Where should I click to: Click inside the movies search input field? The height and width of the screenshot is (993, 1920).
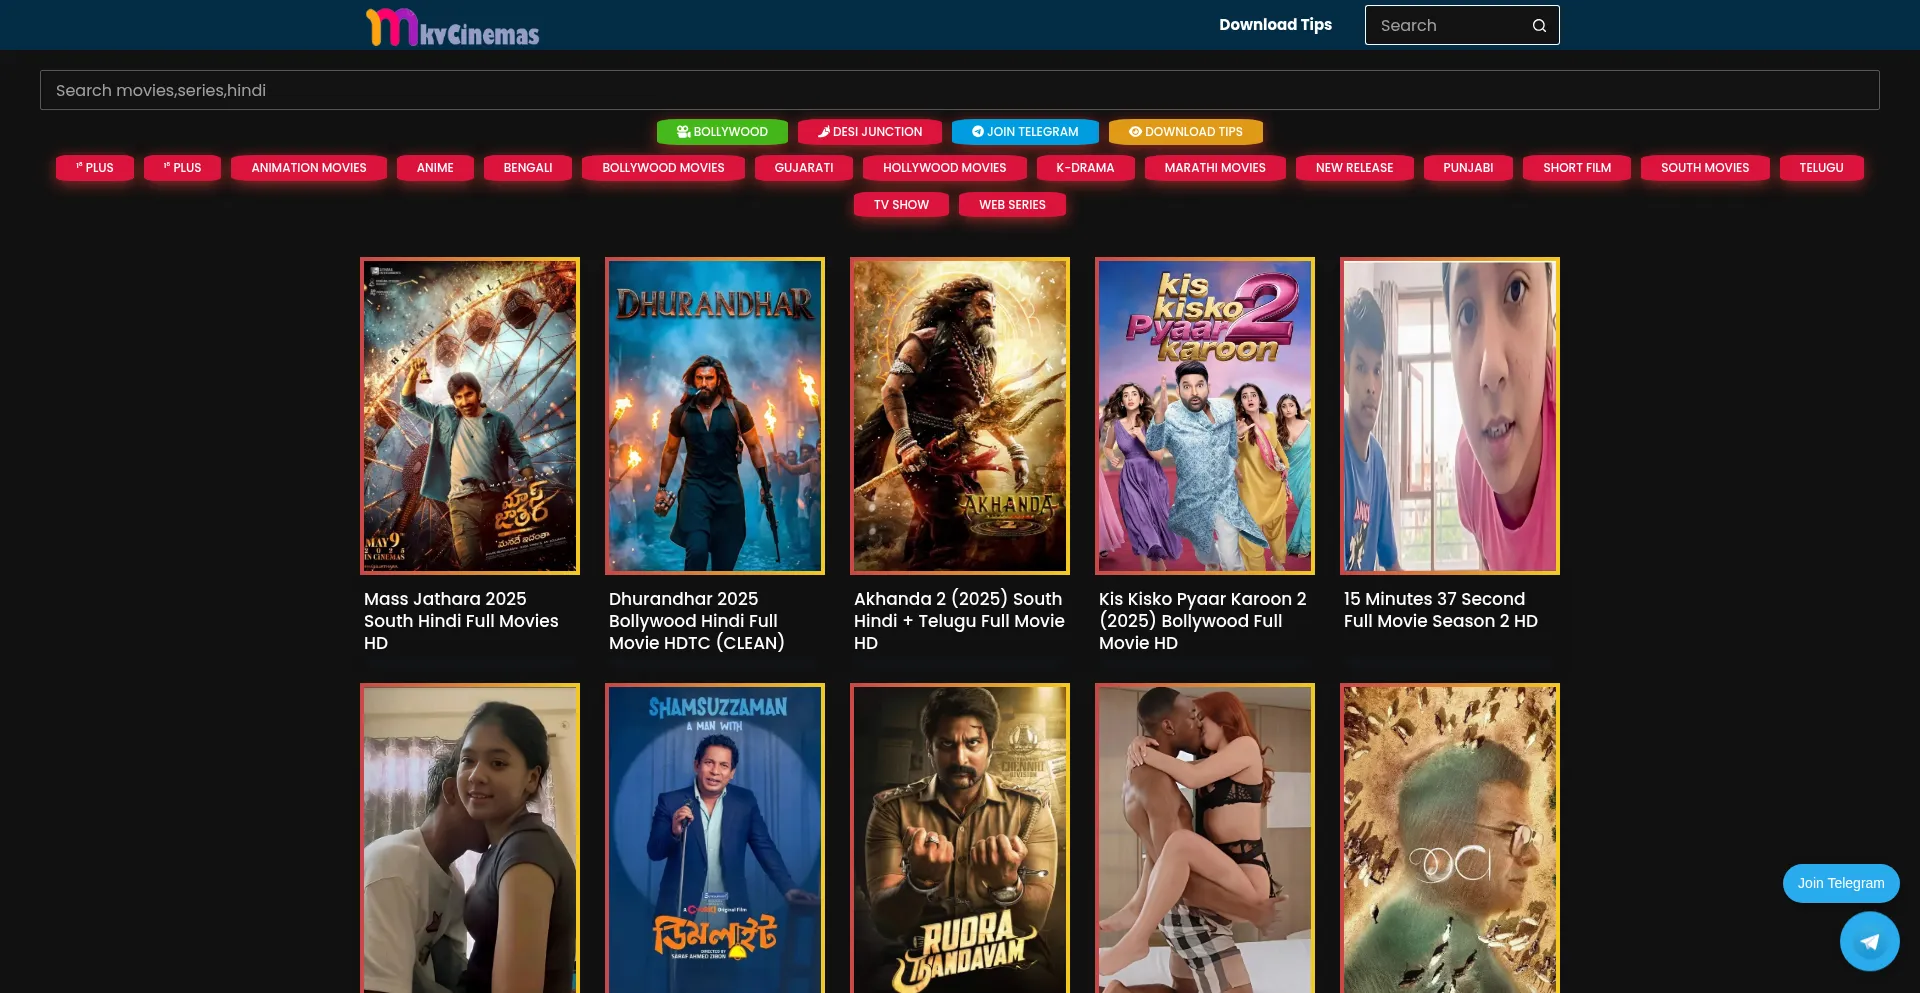(x=960, y=90)
